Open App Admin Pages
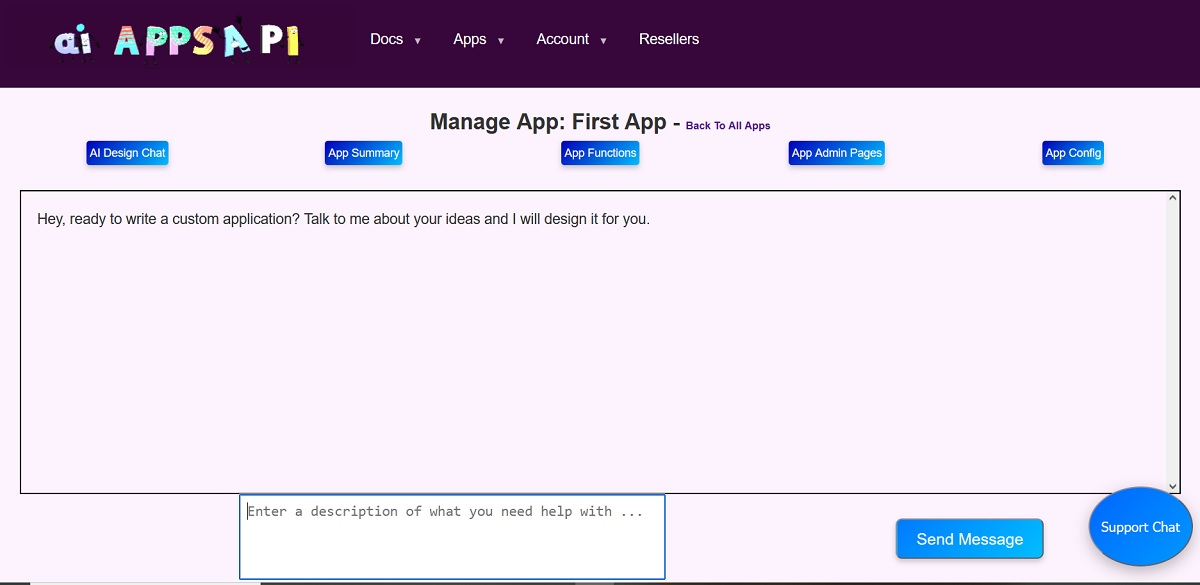1200x585 pixels. coord(837,153)
